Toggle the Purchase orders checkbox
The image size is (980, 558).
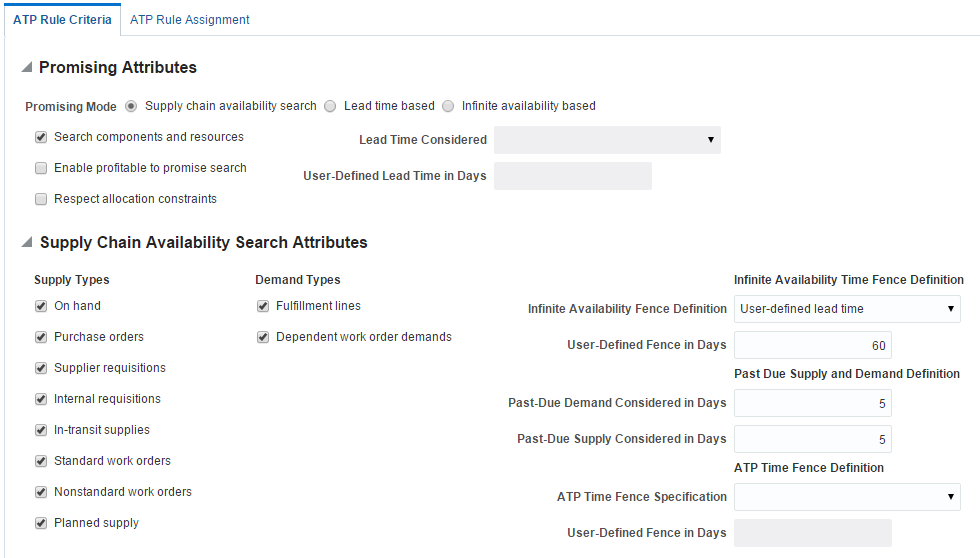(x=41, y=337)
